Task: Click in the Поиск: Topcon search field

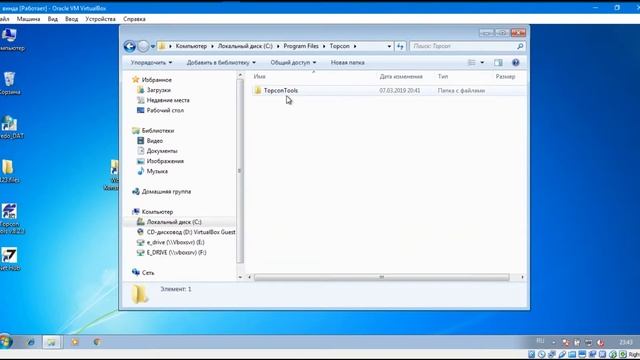Action: (x=463, y=47)
